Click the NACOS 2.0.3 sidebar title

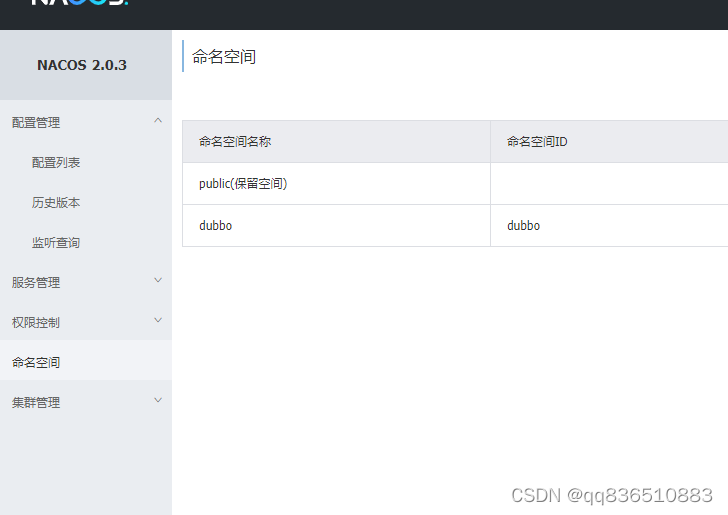(x=82, y=65)
